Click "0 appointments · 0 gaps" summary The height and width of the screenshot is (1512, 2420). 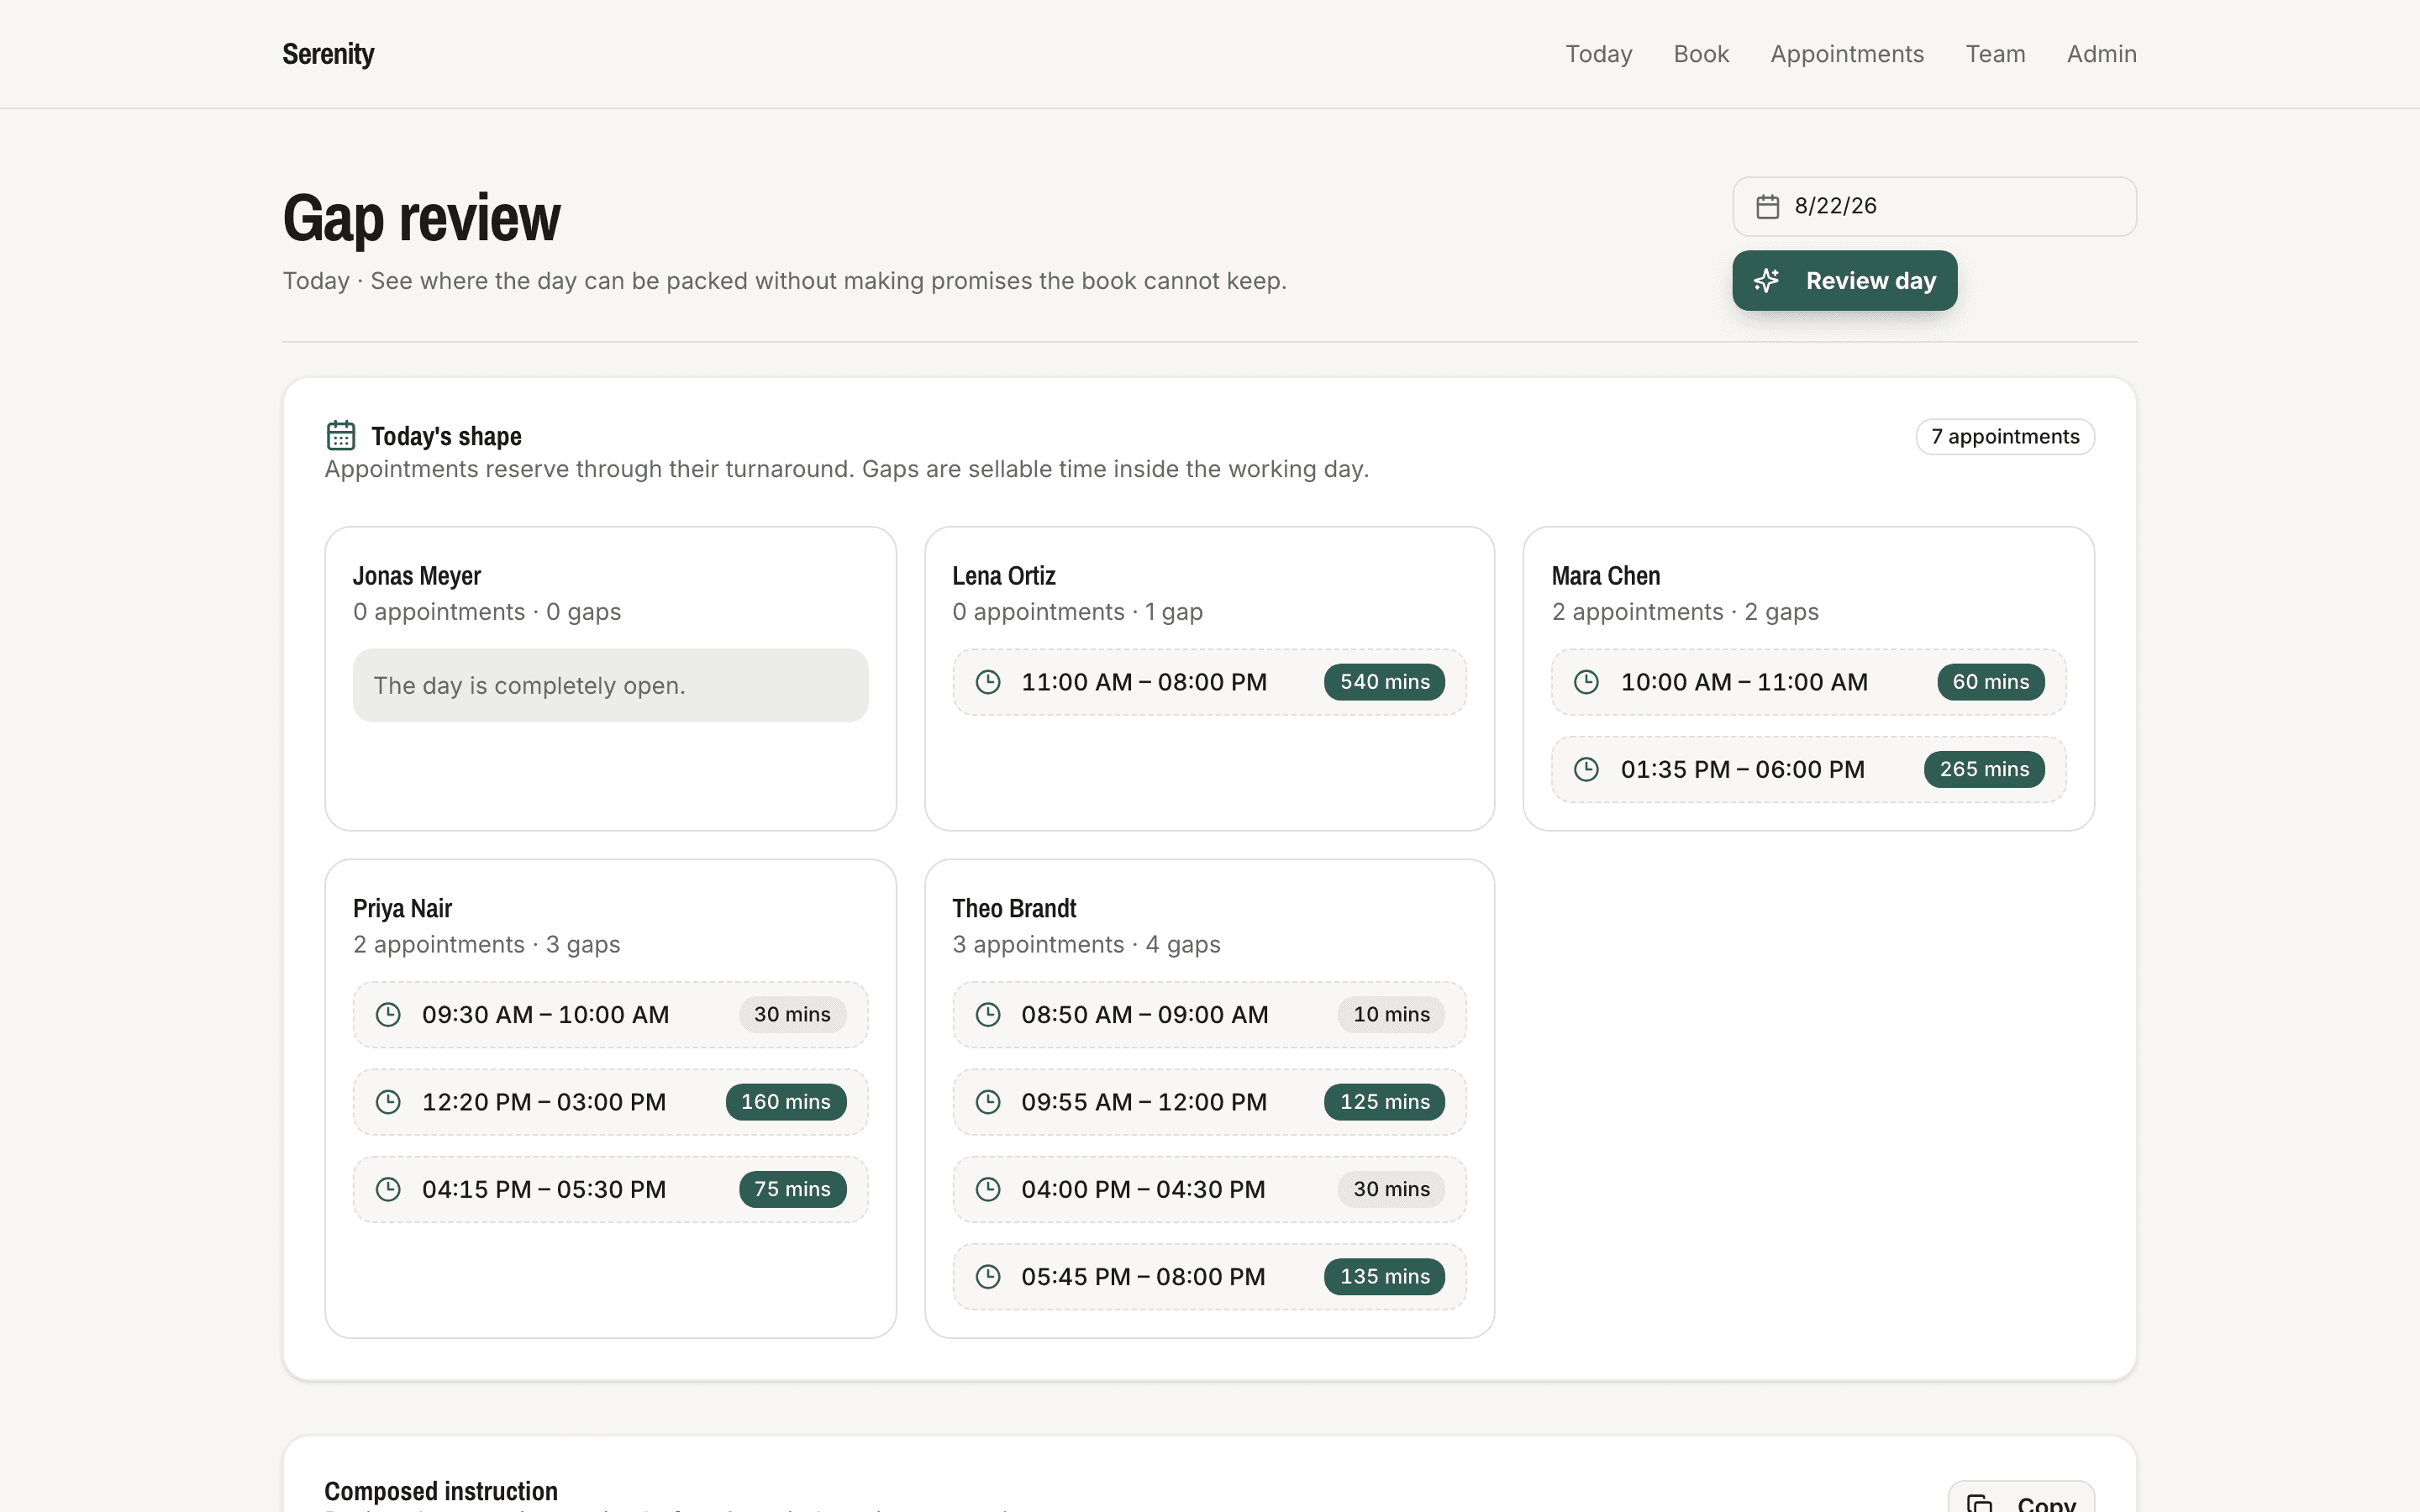point(487,612)
